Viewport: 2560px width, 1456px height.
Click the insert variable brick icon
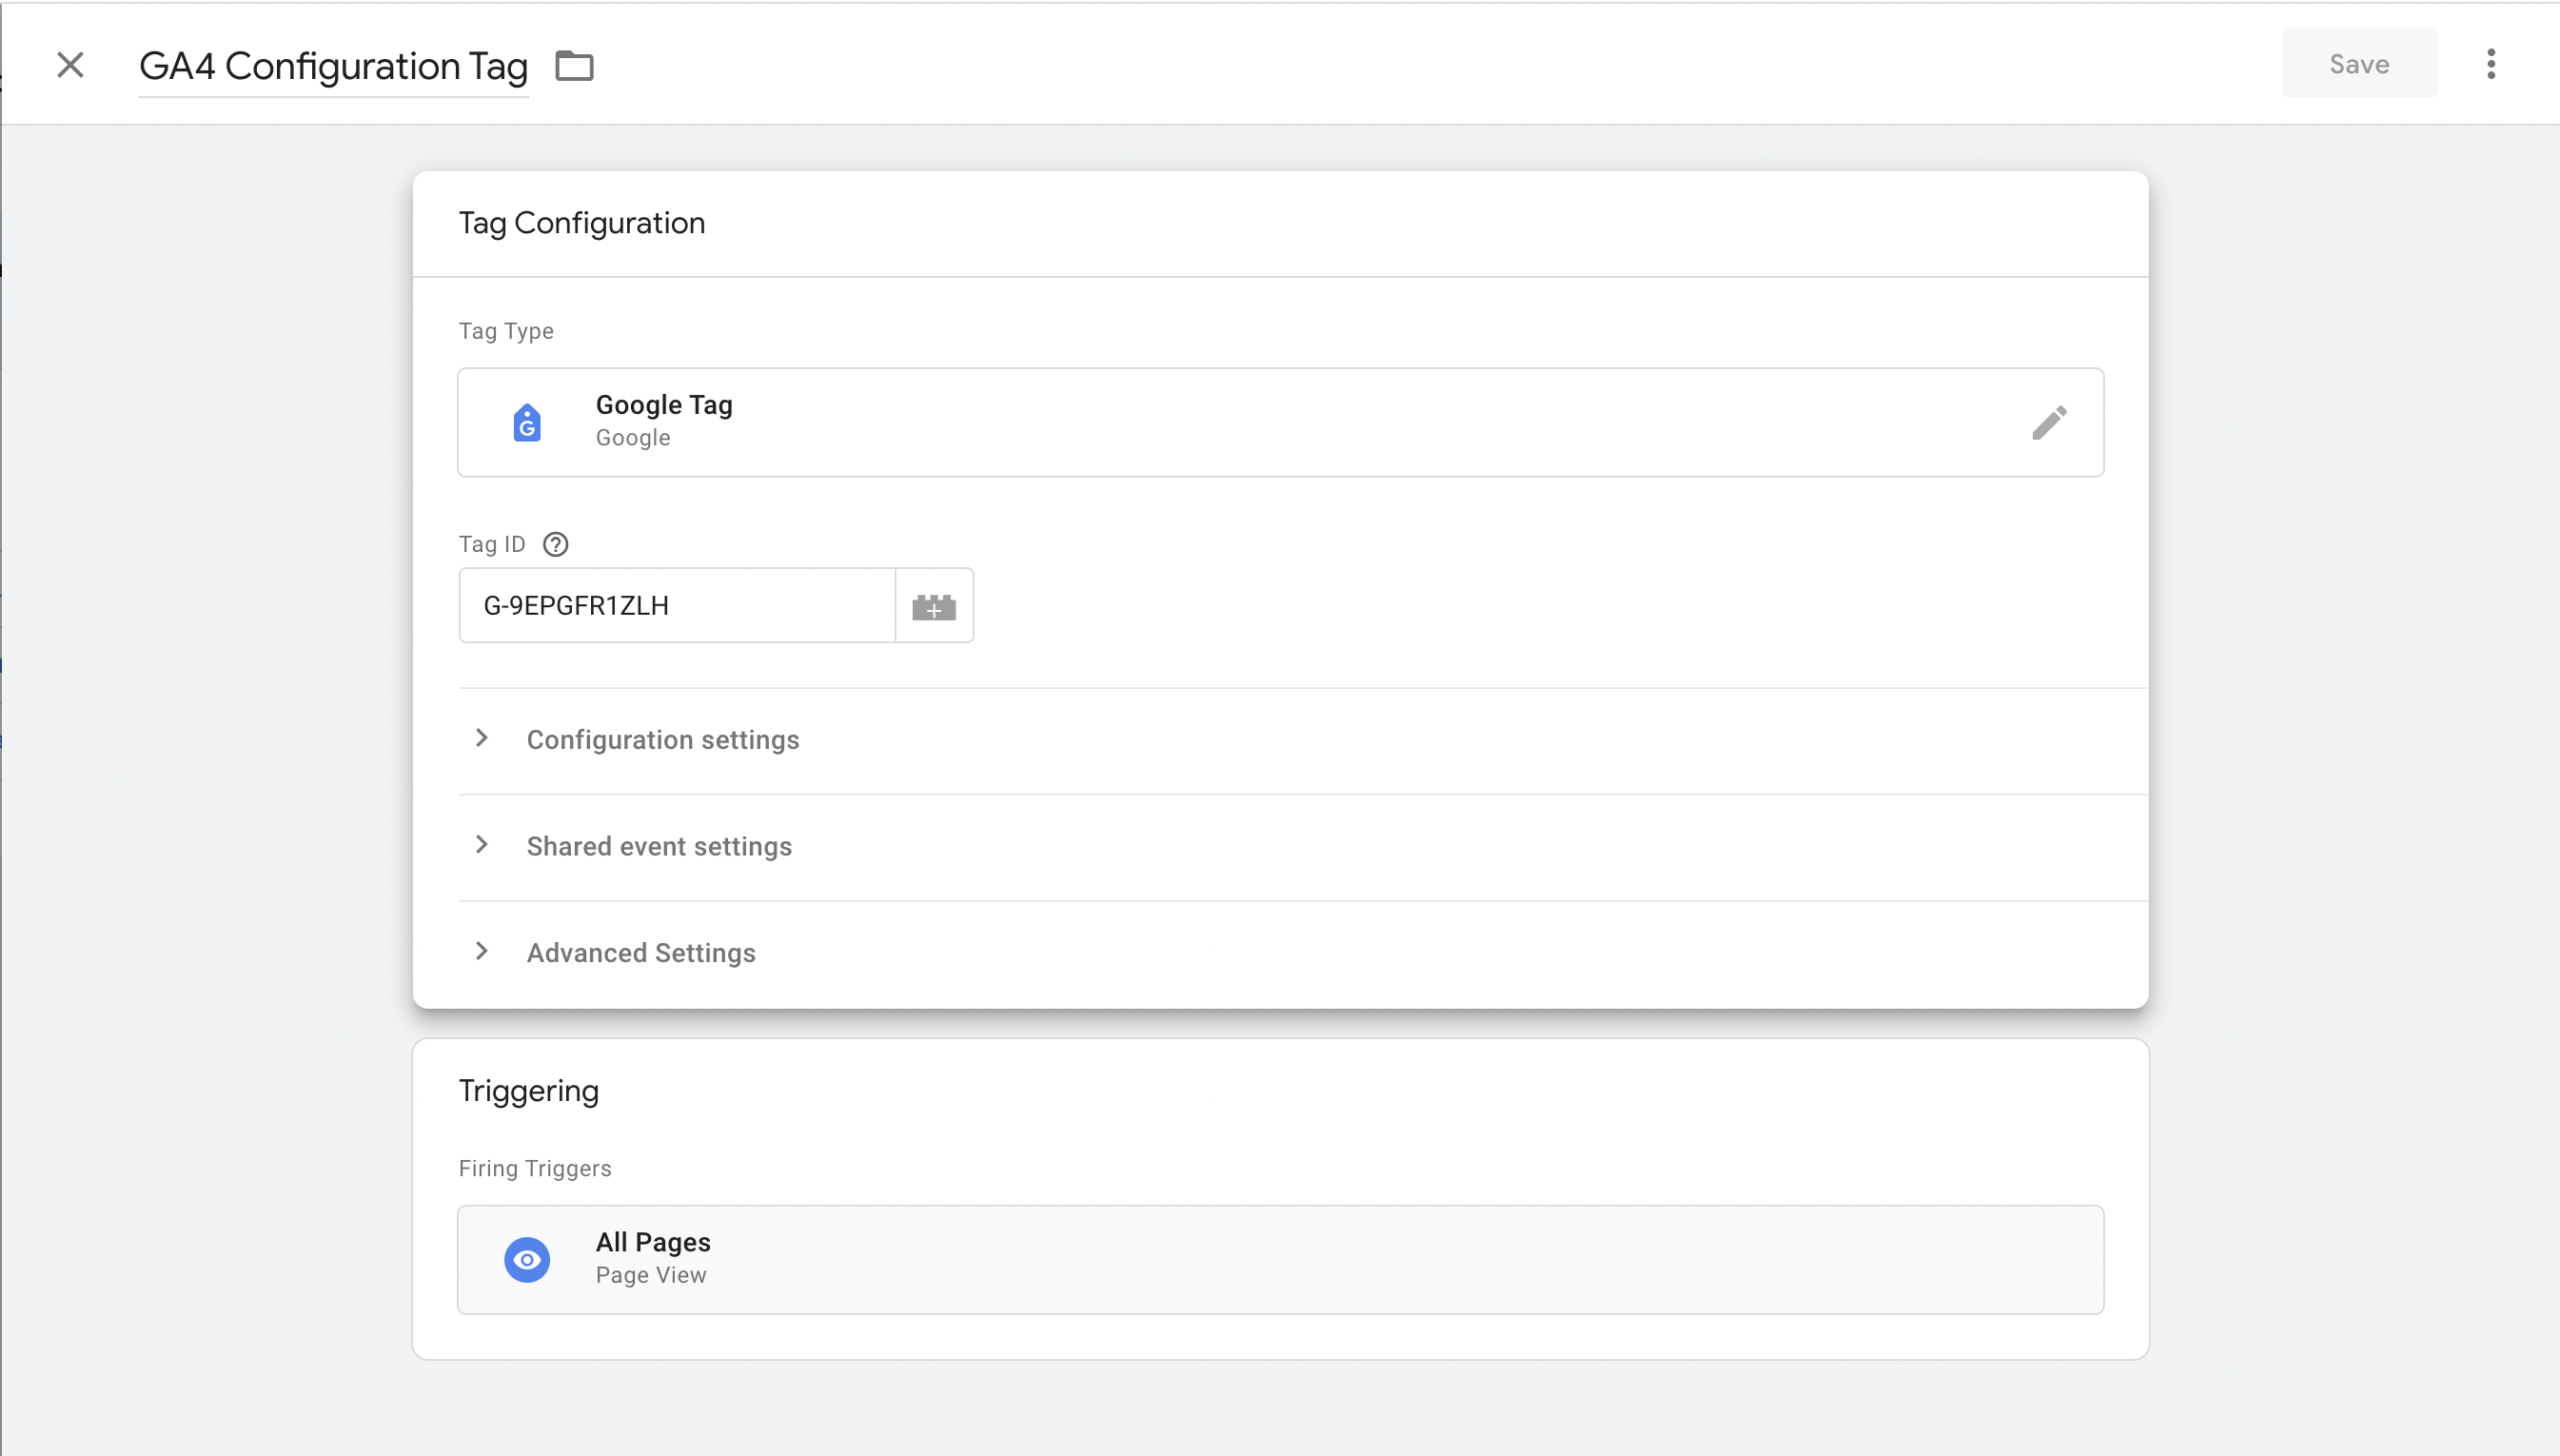coord(934,606)
